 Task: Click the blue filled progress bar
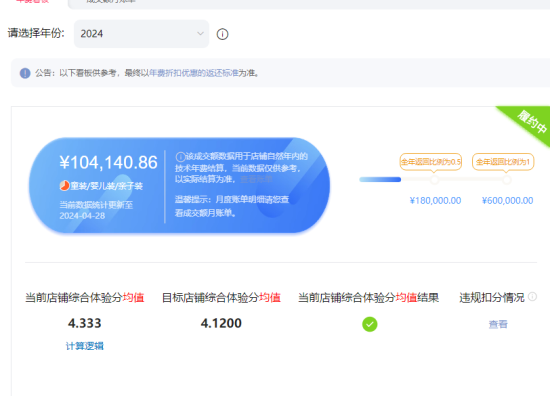(x=380, y=180)
